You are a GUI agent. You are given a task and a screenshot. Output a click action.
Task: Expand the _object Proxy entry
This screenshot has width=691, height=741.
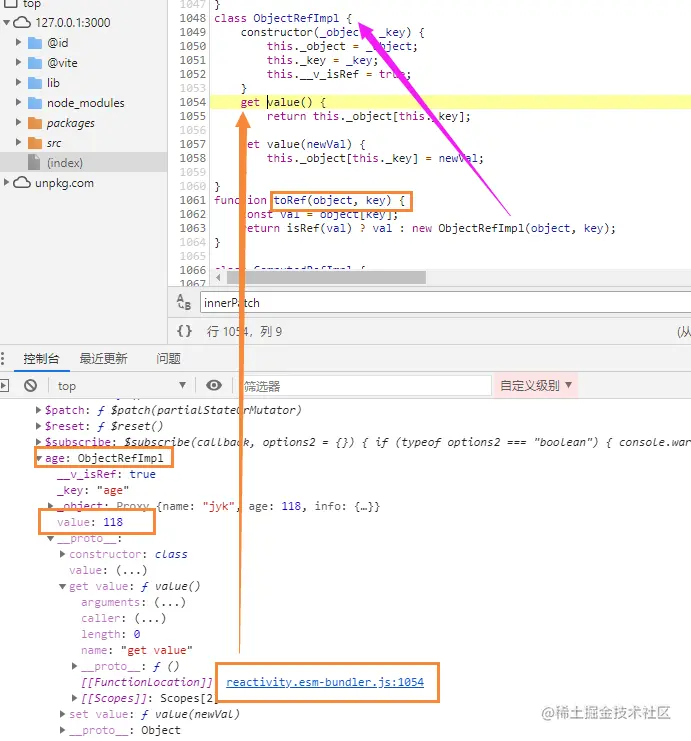pyautogui.click(x=51, y=506)
